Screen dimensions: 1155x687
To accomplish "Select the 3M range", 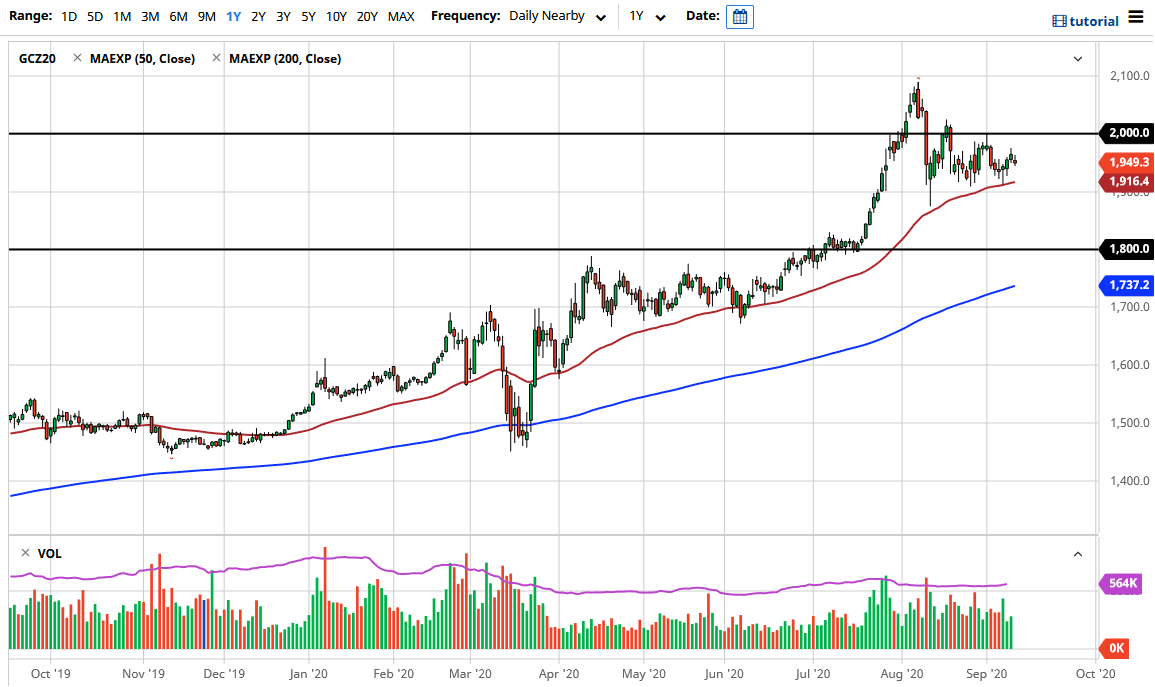I will (150, 16).
